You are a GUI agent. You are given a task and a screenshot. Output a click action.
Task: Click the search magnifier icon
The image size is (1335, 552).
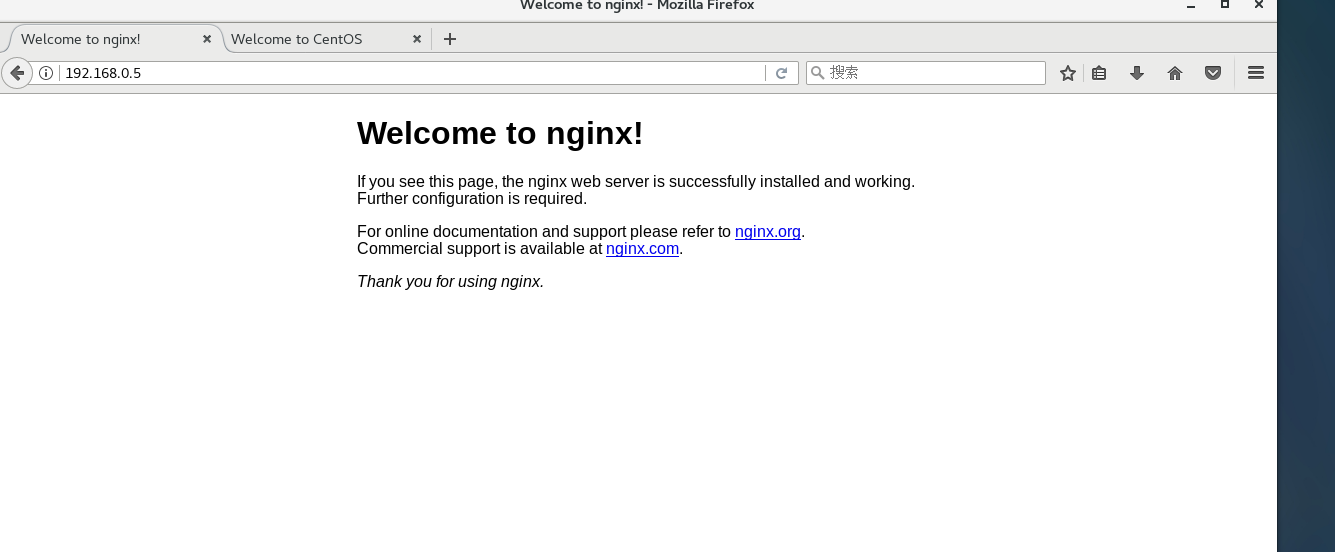pyautogui.click(x=817, y=73)
